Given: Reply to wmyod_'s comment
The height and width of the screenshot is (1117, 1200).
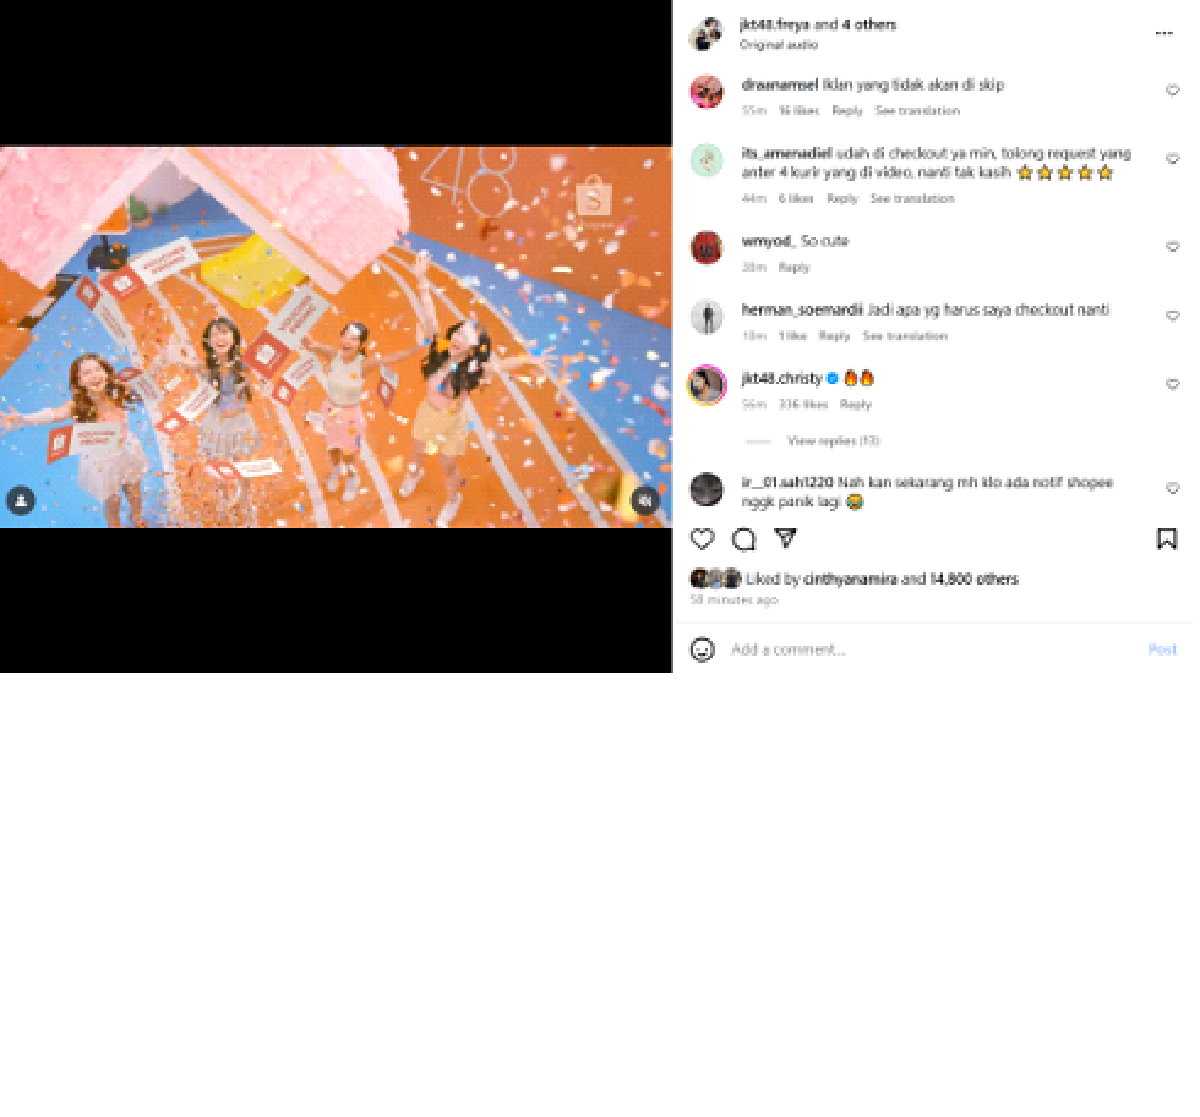Looking at the screenshot, I should pos(794,268).
